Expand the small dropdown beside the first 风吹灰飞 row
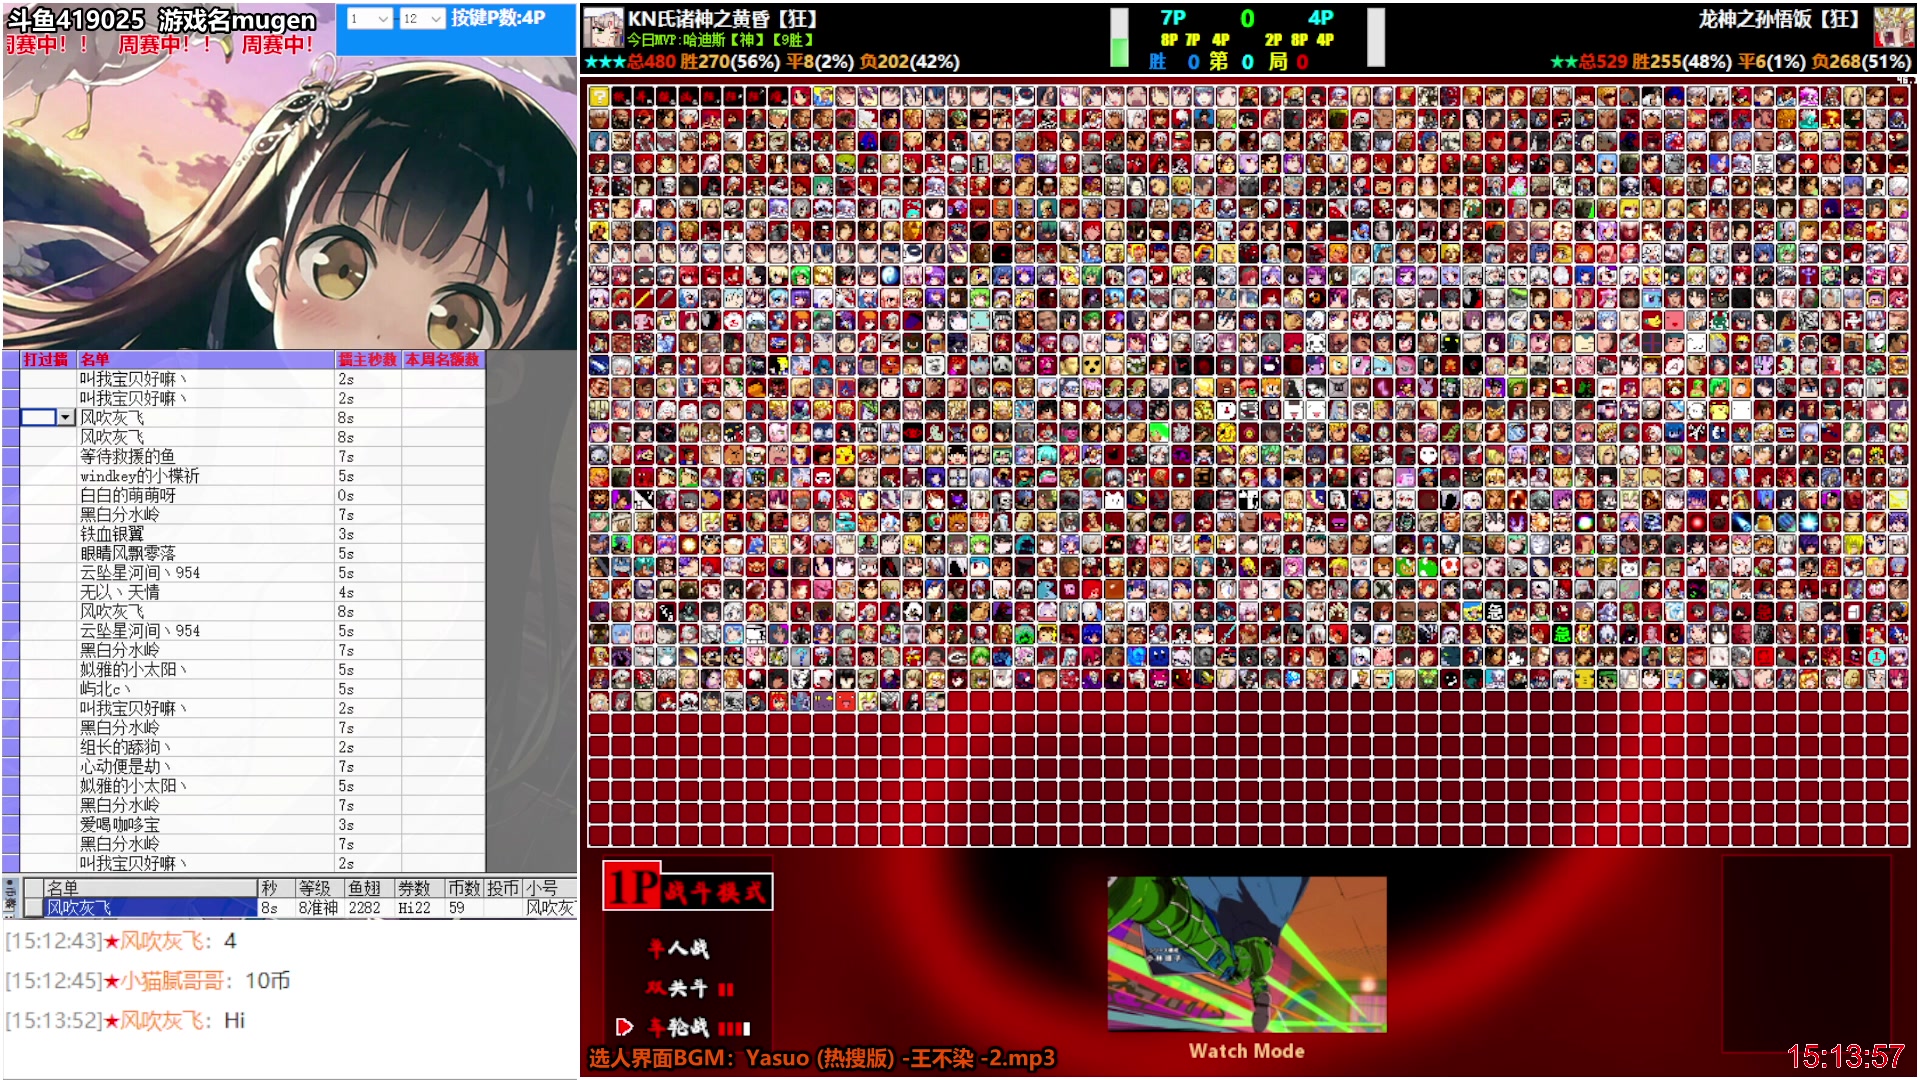The height and width of the screenshot is (1080, 1920). tap(66, 417)
